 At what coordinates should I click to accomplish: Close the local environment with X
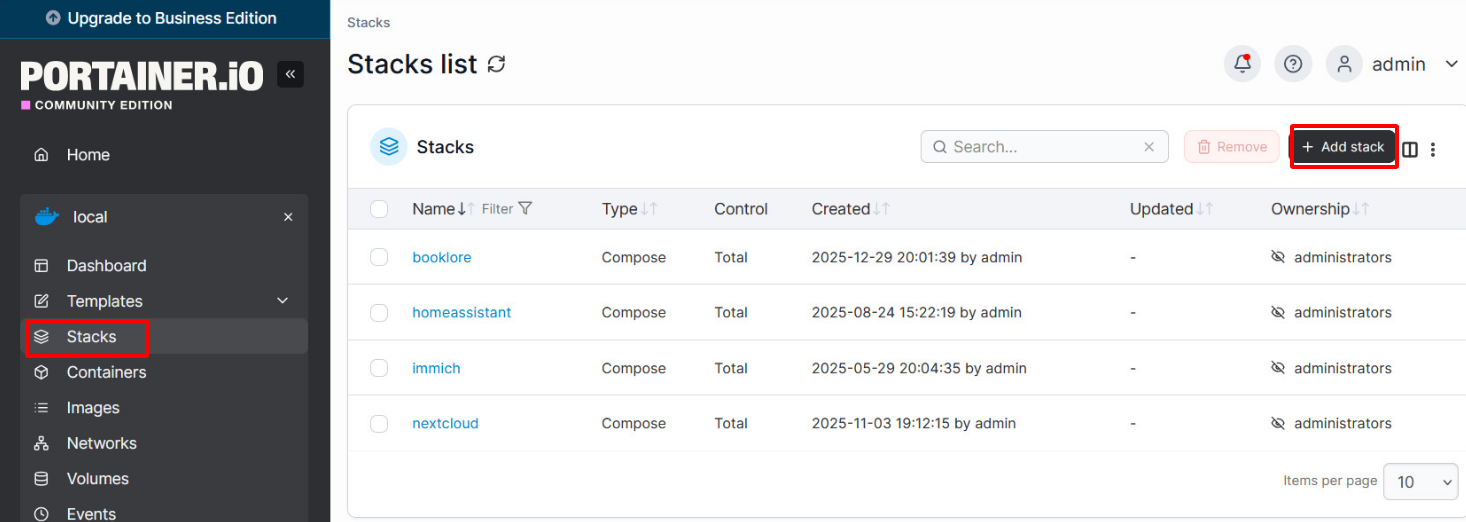click(288, 217)
